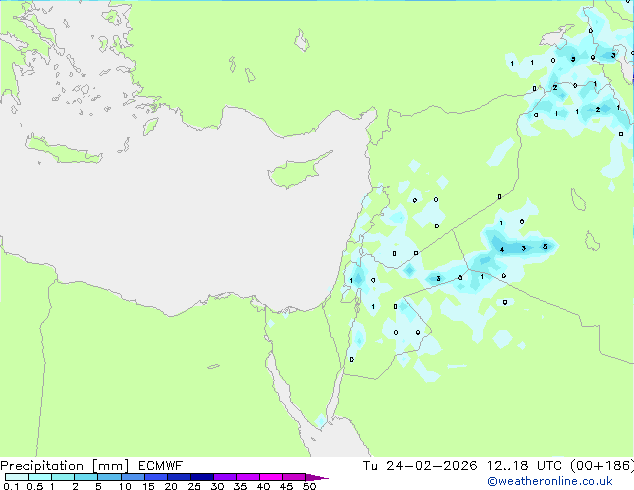Click the above-50 mm arrow tip
634x490 pixels.
pyautogui.click(x=317, y=477)
